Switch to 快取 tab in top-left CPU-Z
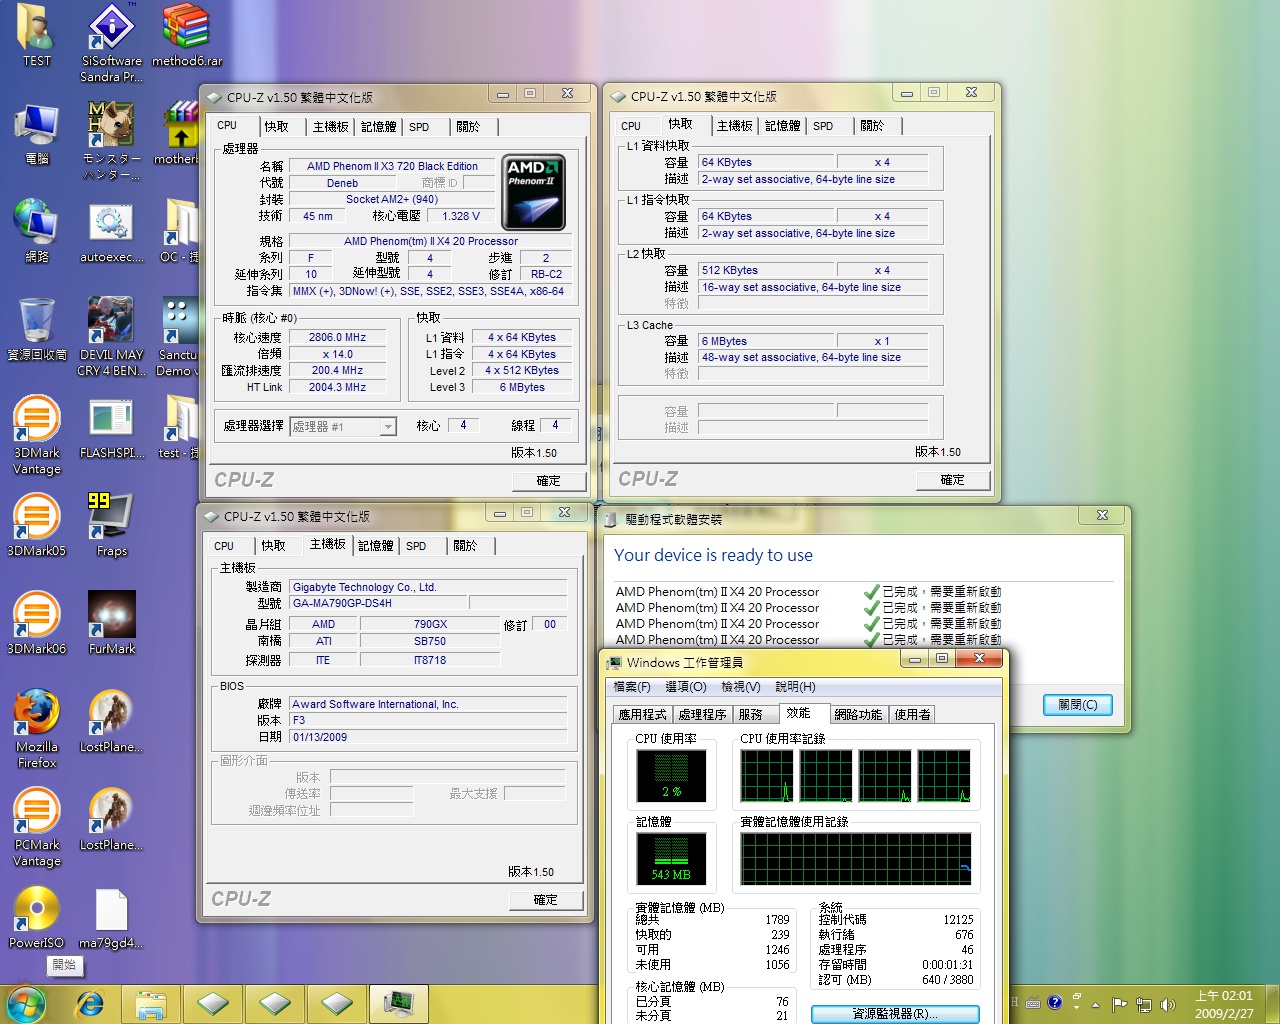 click(277, 126)
